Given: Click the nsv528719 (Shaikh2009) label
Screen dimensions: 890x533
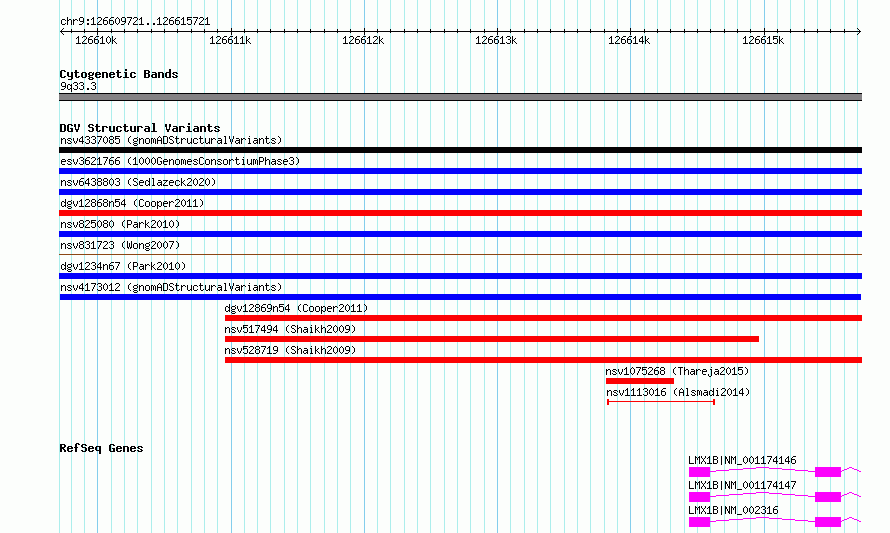Looking at the screenshot, I should (290, 350).
